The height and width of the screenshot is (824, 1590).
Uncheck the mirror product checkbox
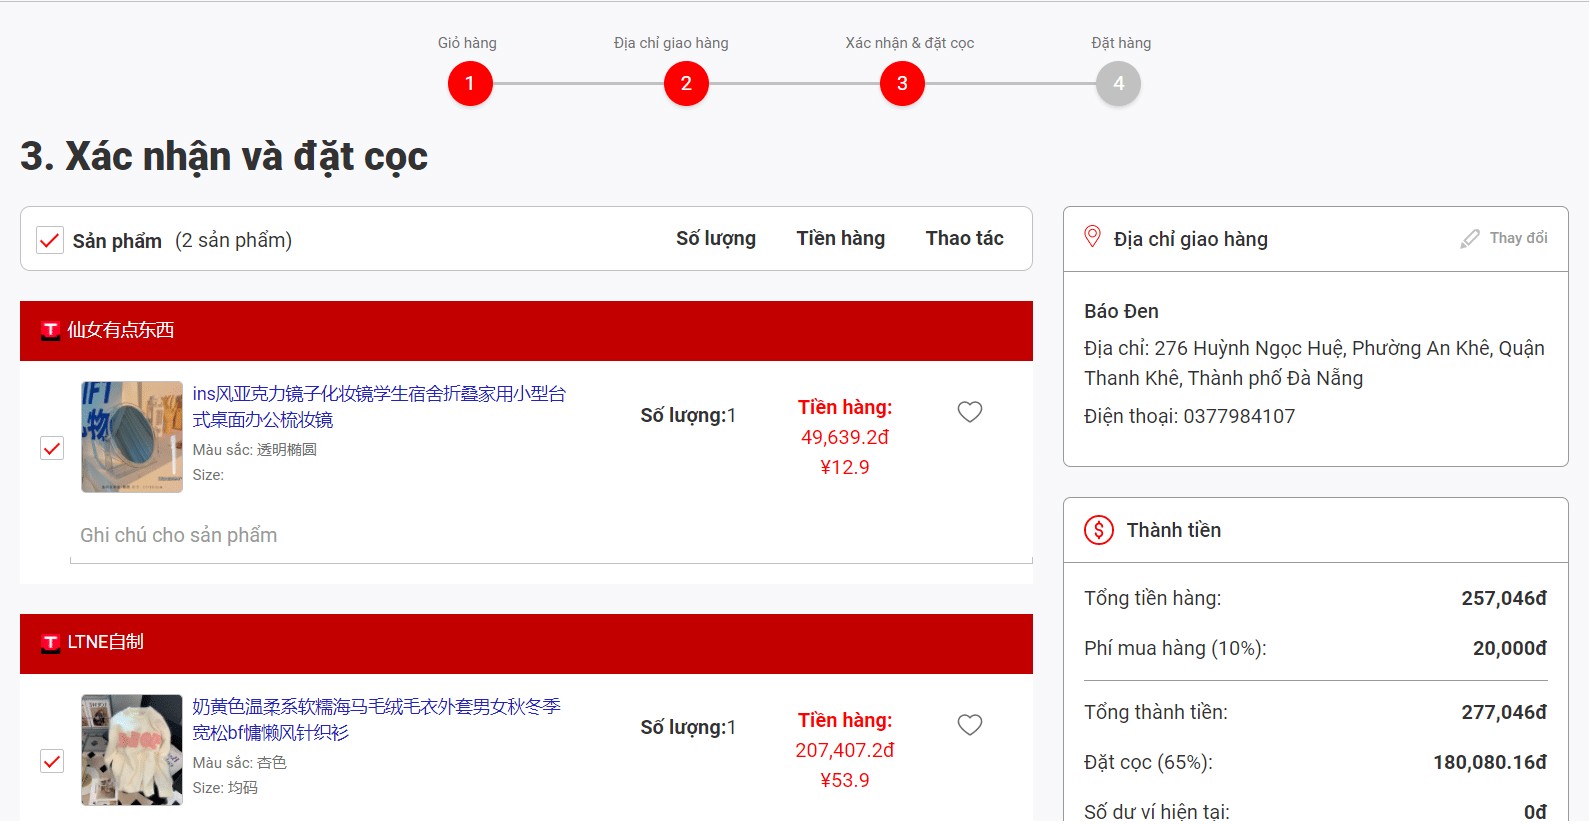pos(52,448)
